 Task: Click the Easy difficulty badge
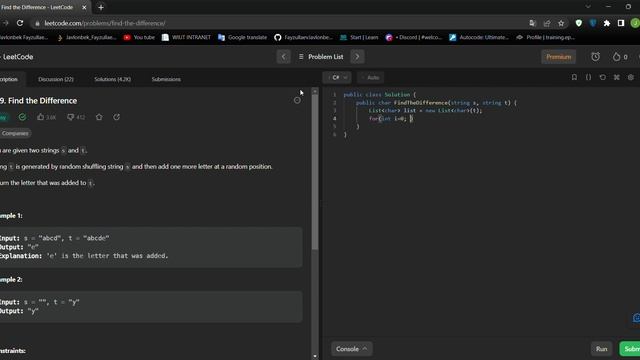[3, 117]
